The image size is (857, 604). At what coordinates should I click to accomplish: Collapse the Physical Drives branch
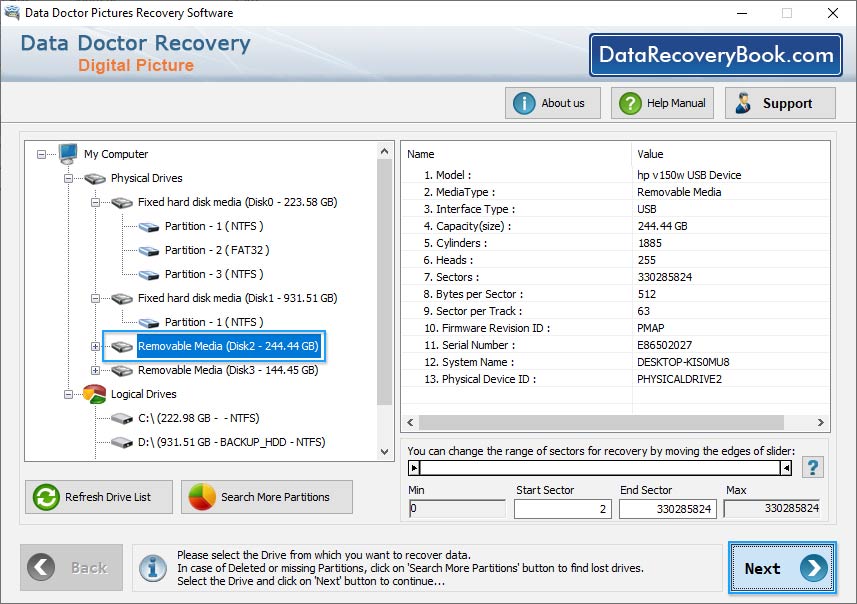pyautogui.click(x=66, y=178)
